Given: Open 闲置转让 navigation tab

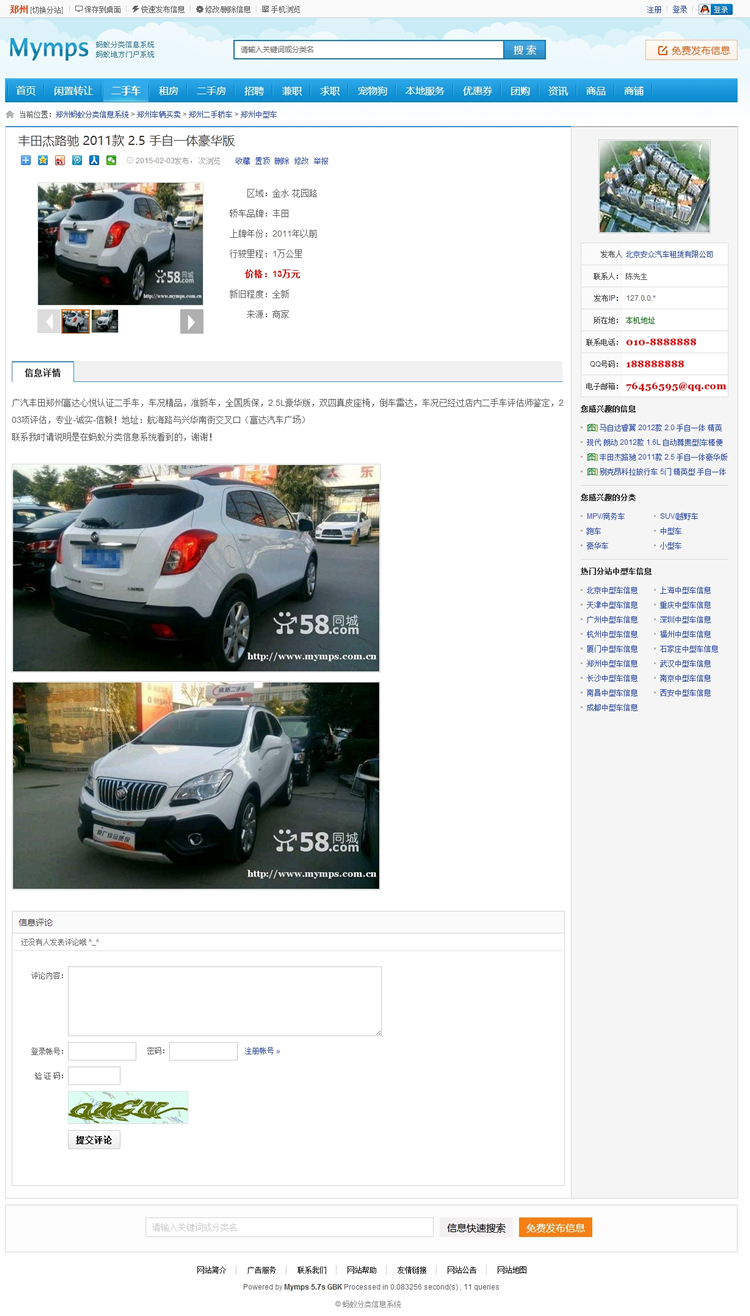Looking at the screenshot, I should point(73,91).
